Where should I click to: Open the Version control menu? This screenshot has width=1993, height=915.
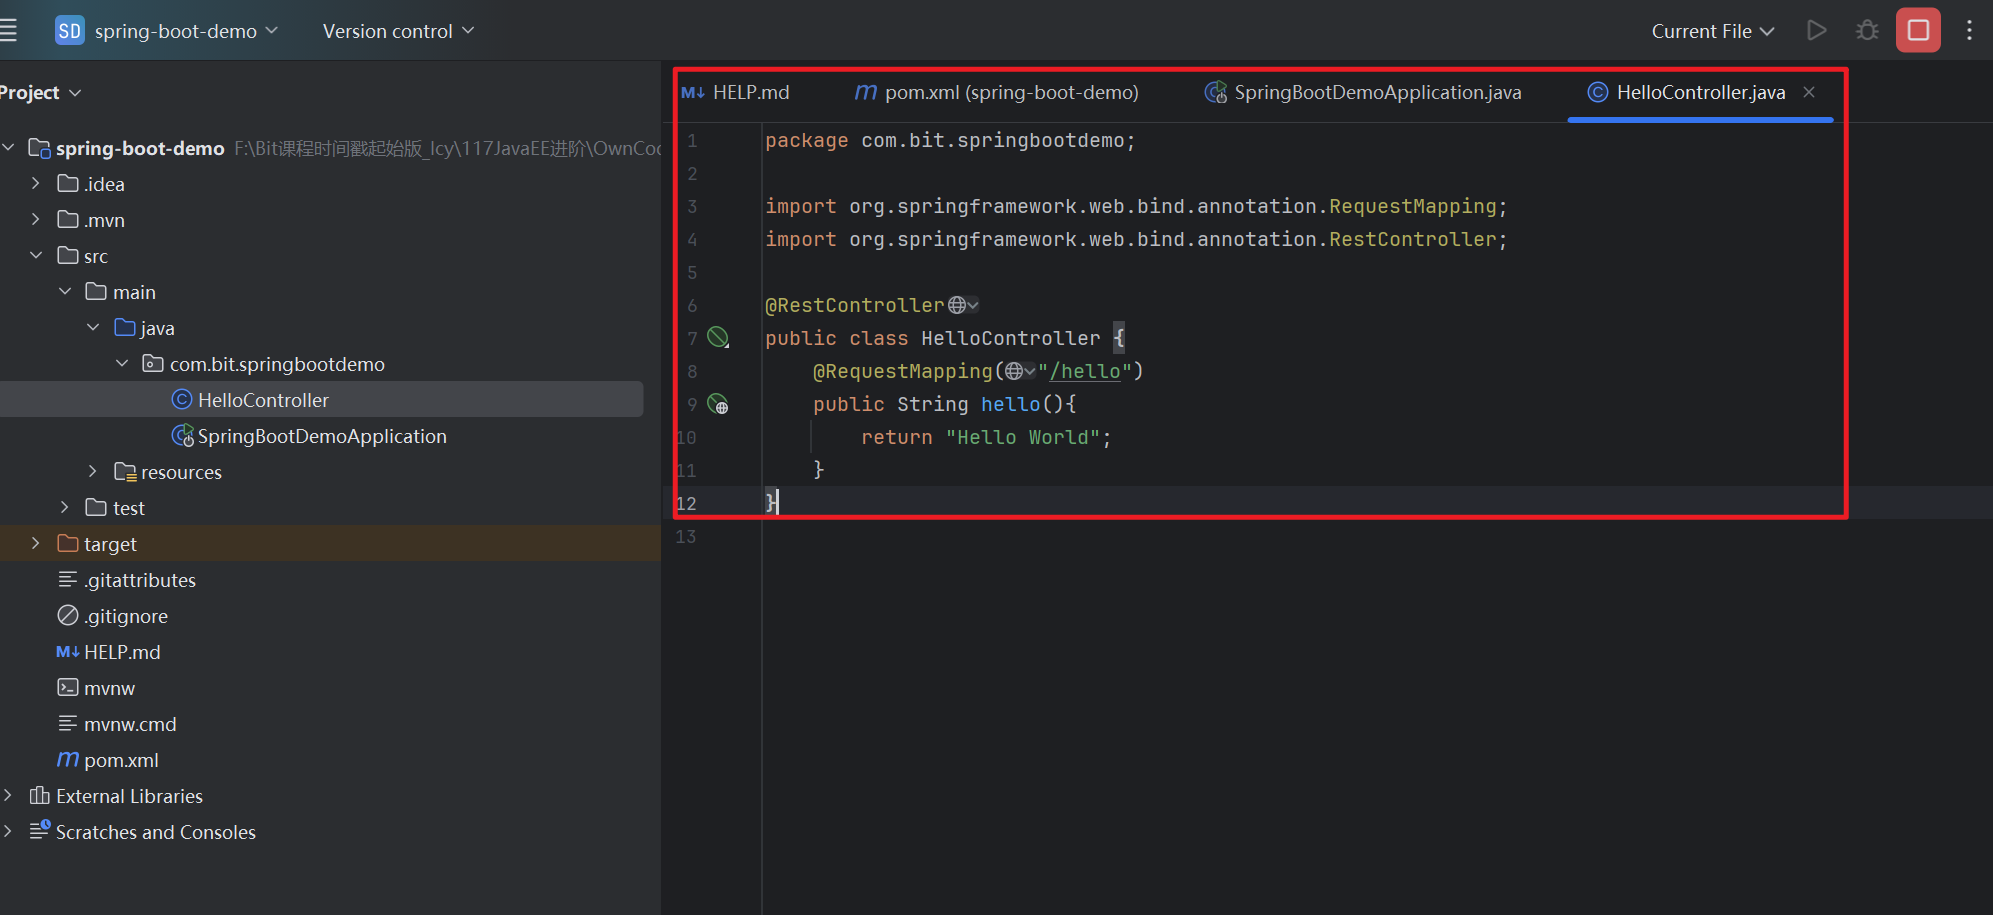pyautogui.click(x=398, y=31)
